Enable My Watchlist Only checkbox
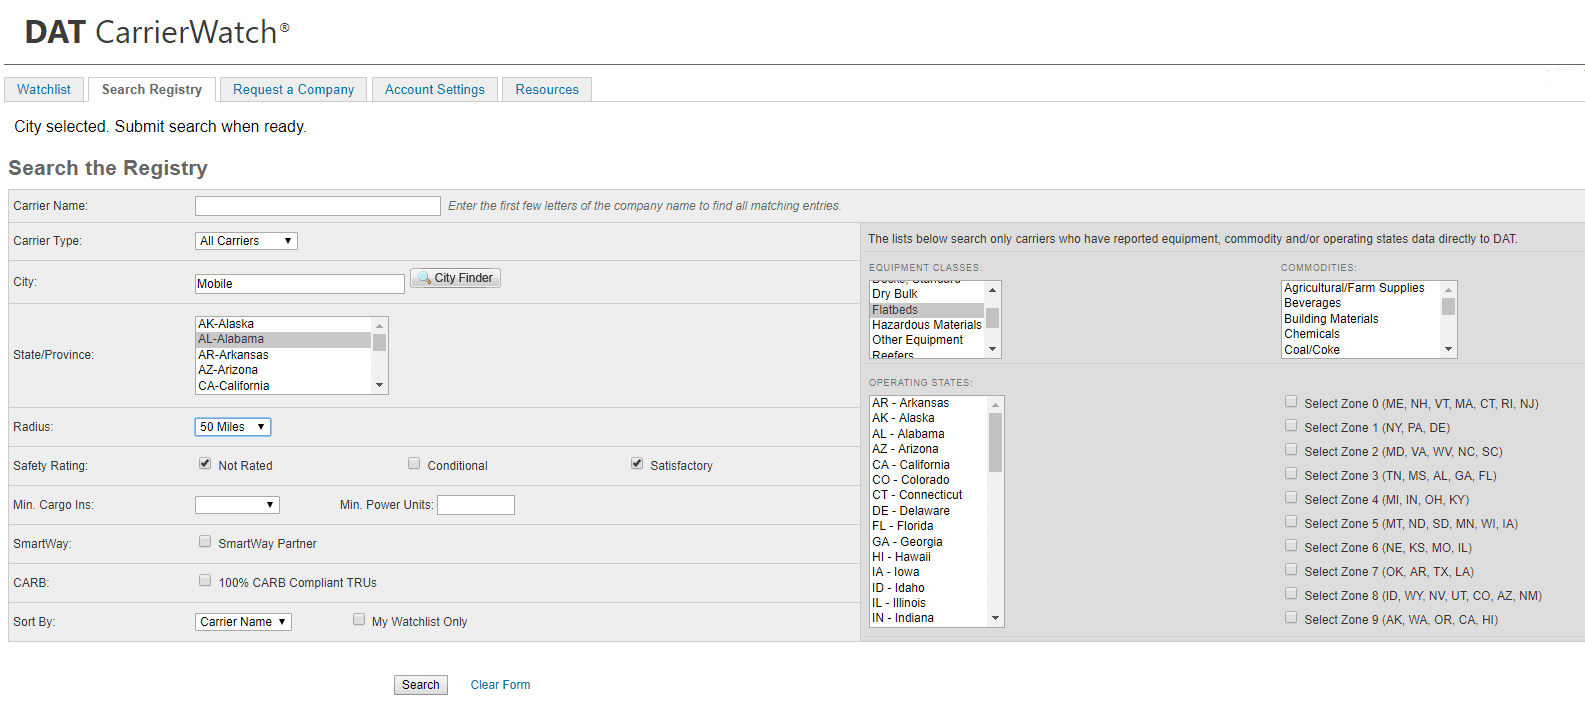 tap(359, 620)
